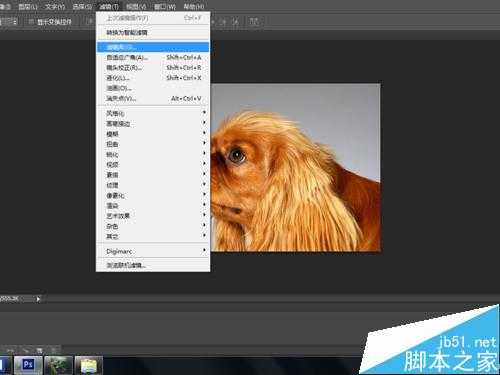
Task: Open the 窗口(W) menu
Action: (165, 6)
